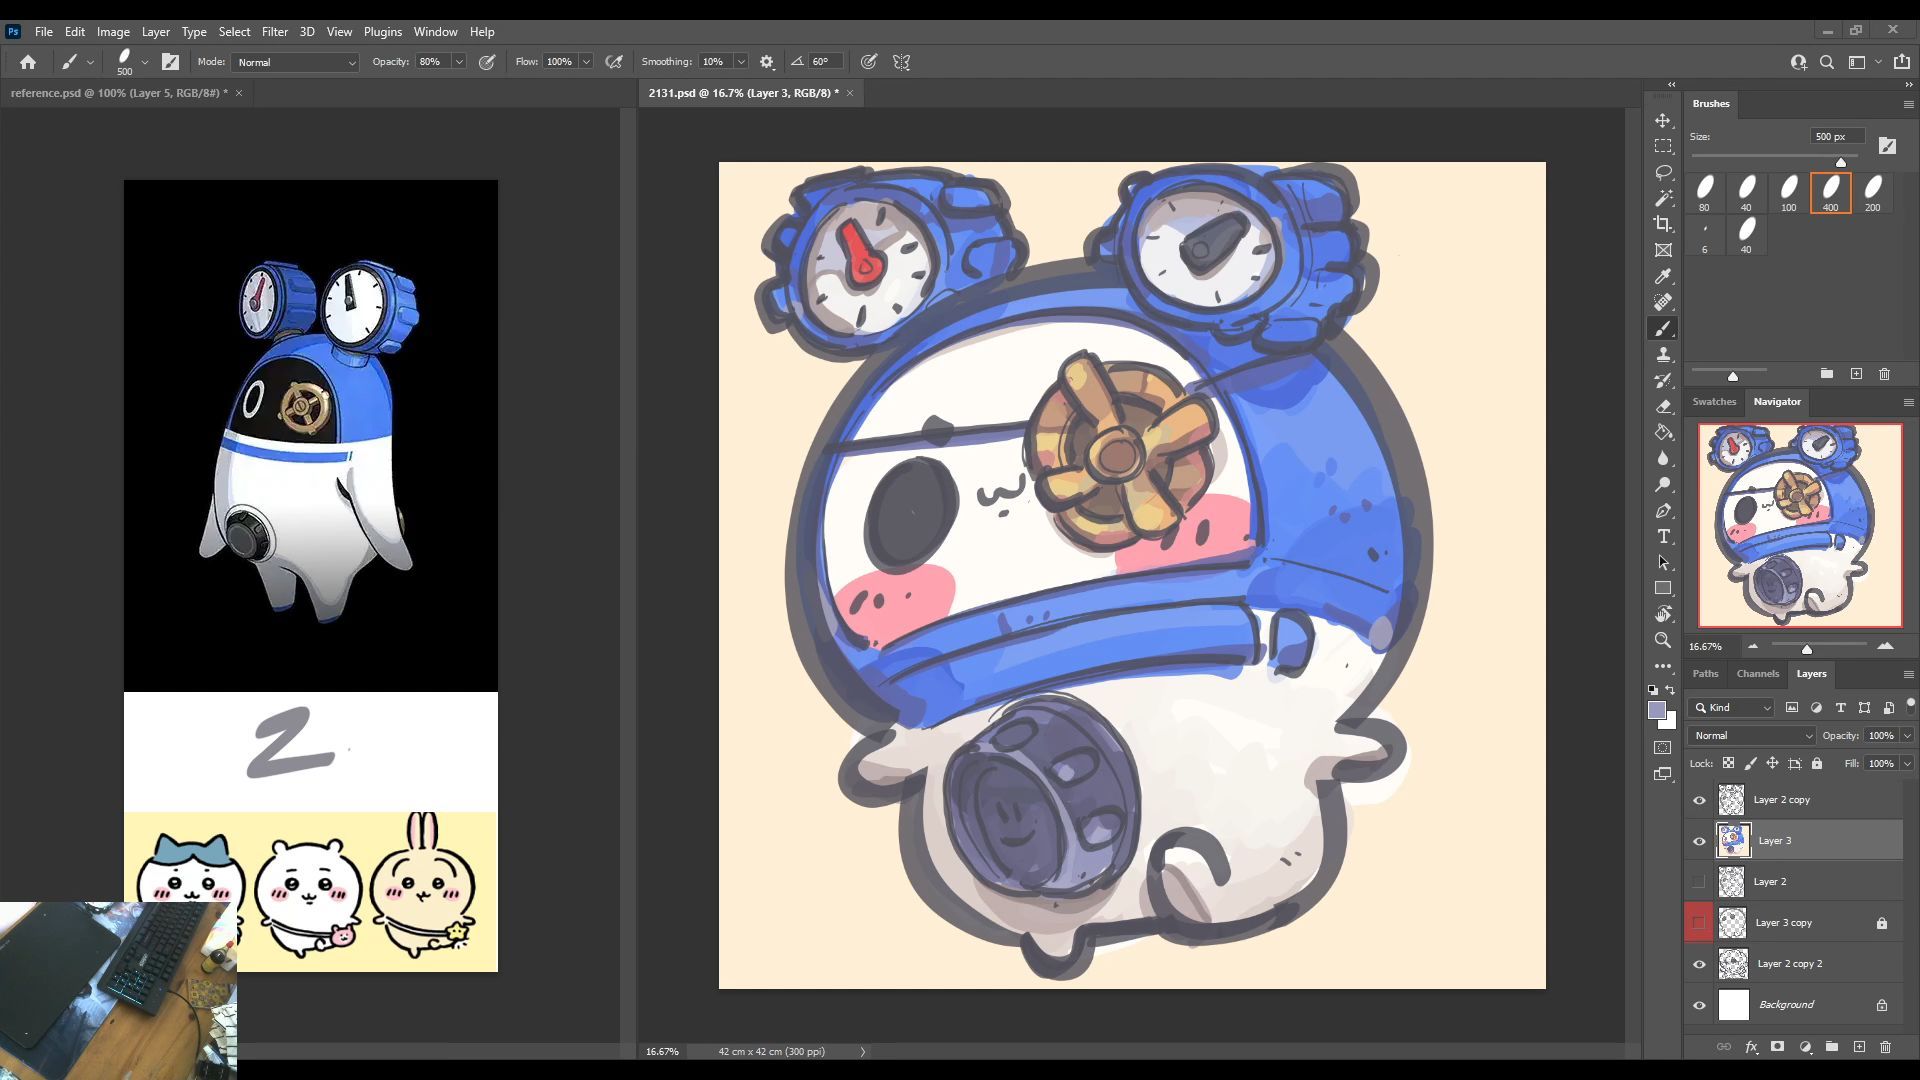Select the Rectangular Marquee tool
Screen dimensions: 1920x1080
point(1663,146)
